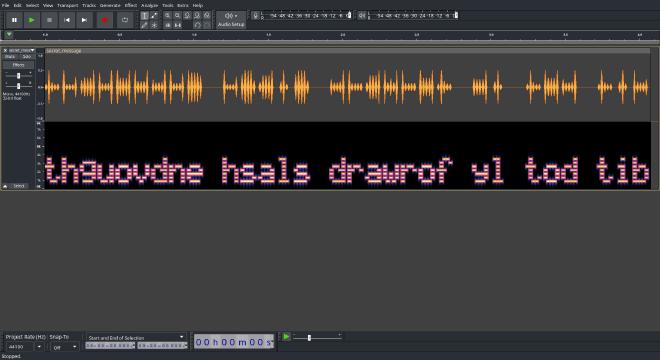Image resolution: width=660 pixels, height=360 pixels.
Task: Solo the secret_message track
Action: tap(27, 56)
